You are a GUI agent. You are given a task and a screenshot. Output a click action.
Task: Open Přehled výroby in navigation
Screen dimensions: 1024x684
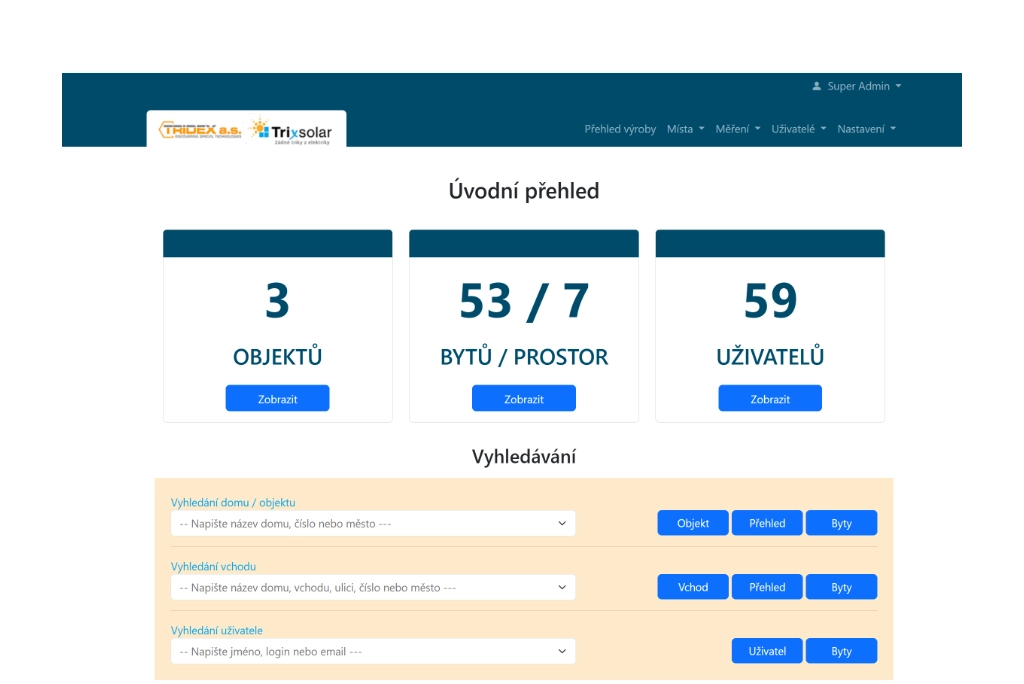(620, 129)
